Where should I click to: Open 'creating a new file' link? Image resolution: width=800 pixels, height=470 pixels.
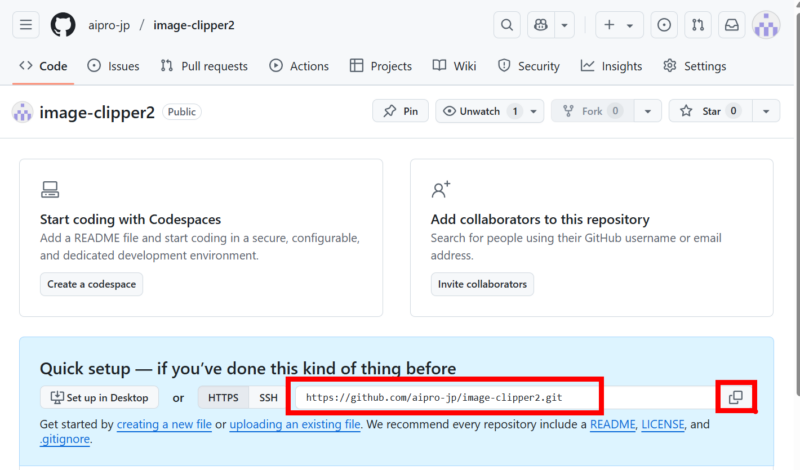(164, 425)
